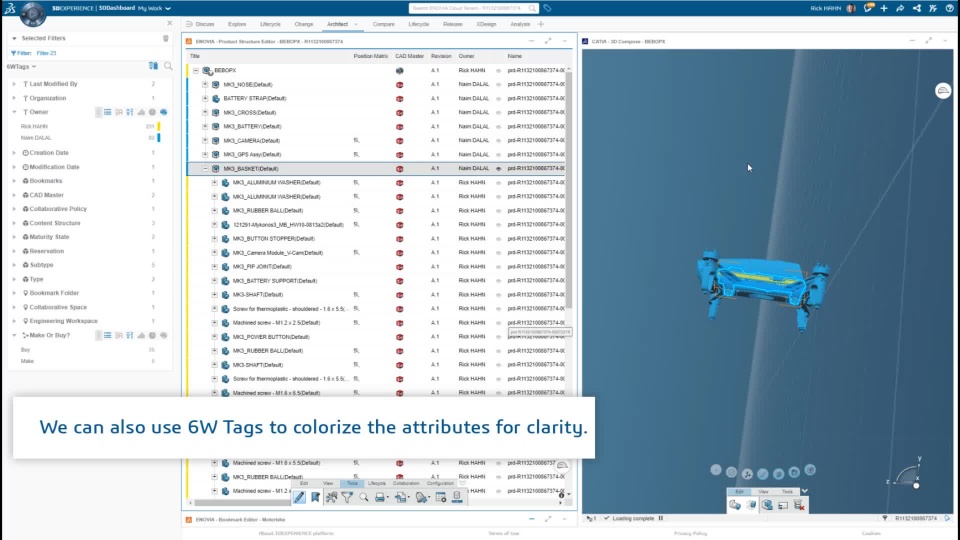The height and width of the screenshot is (540, 960).
Task: Switch to the Explore tab
Action: click(237, 24)
